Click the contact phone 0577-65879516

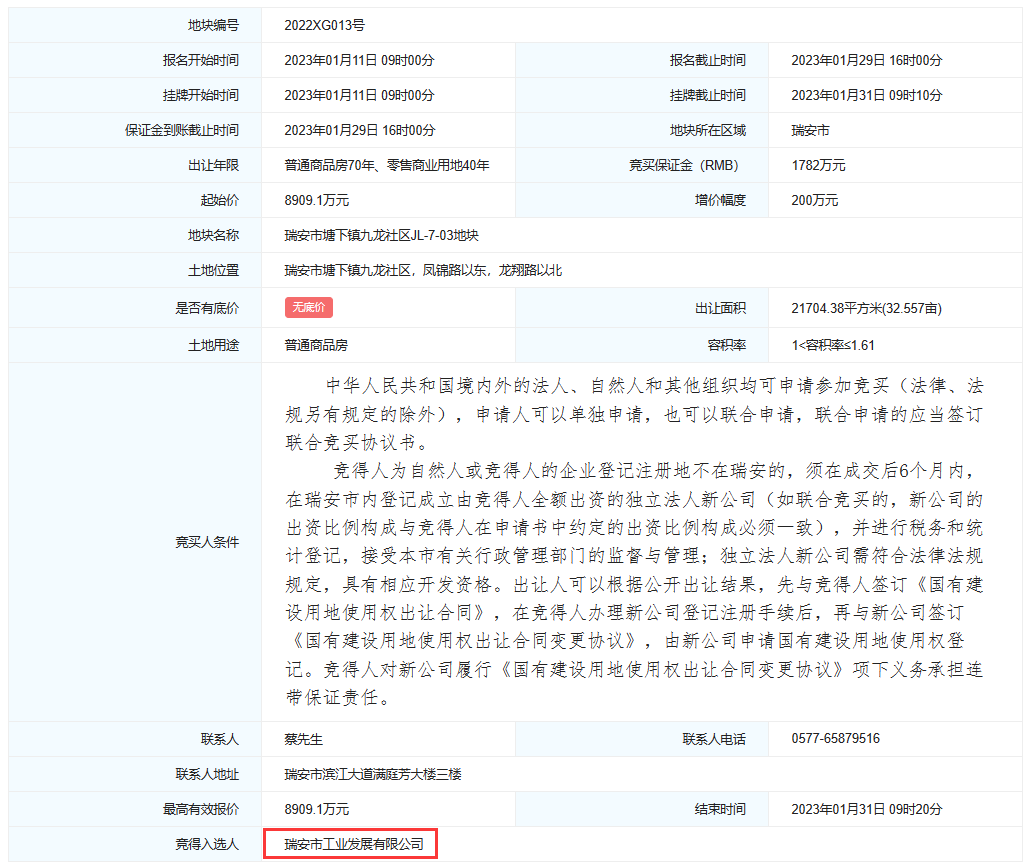click(x=835, y=739)
